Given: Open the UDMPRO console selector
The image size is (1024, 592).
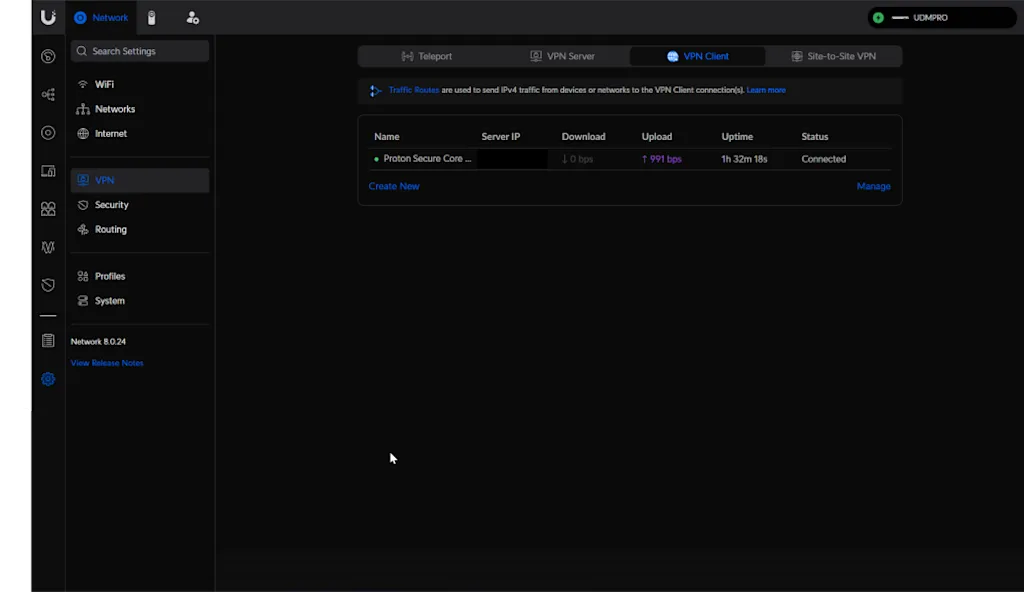Looking at the screenshot, I should pyautogui.click(x=941, y=18).
